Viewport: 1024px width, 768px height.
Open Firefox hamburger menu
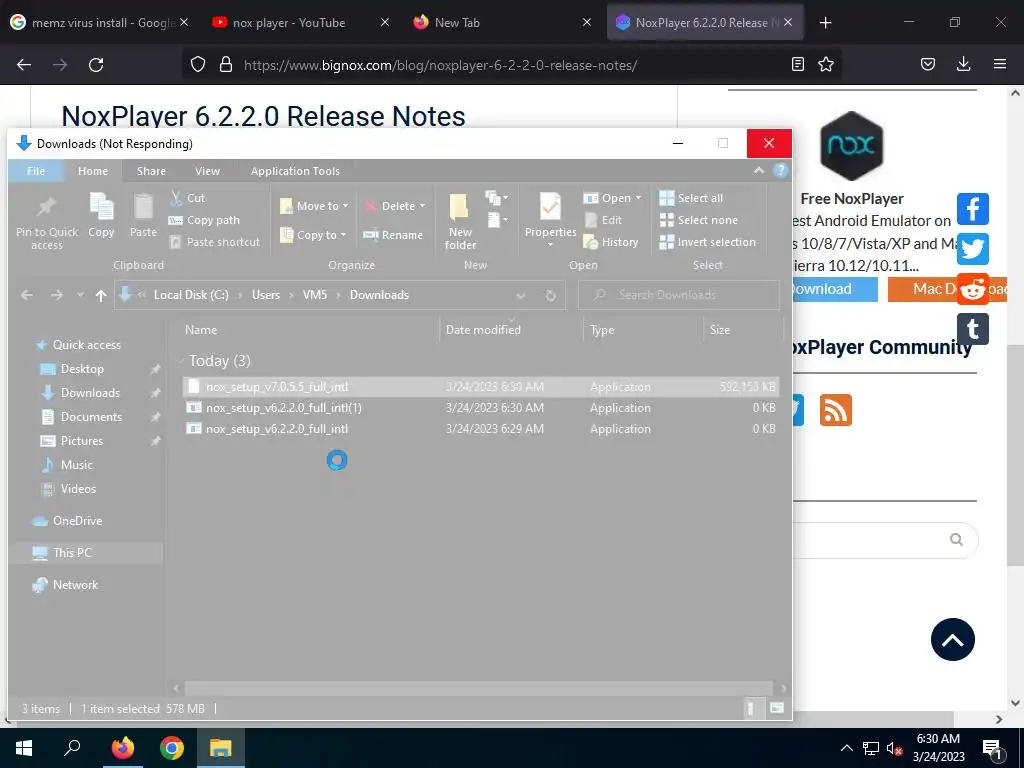[999, 64]
